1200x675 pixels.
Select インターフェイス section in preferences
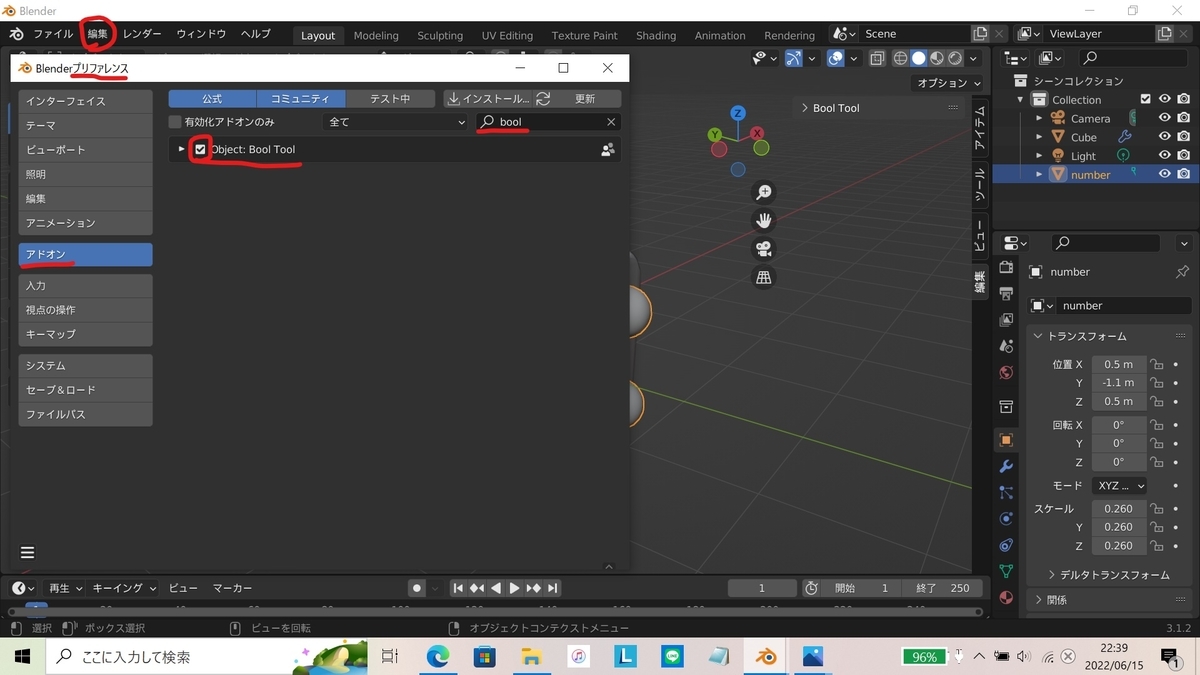click(x=86, y=101)
